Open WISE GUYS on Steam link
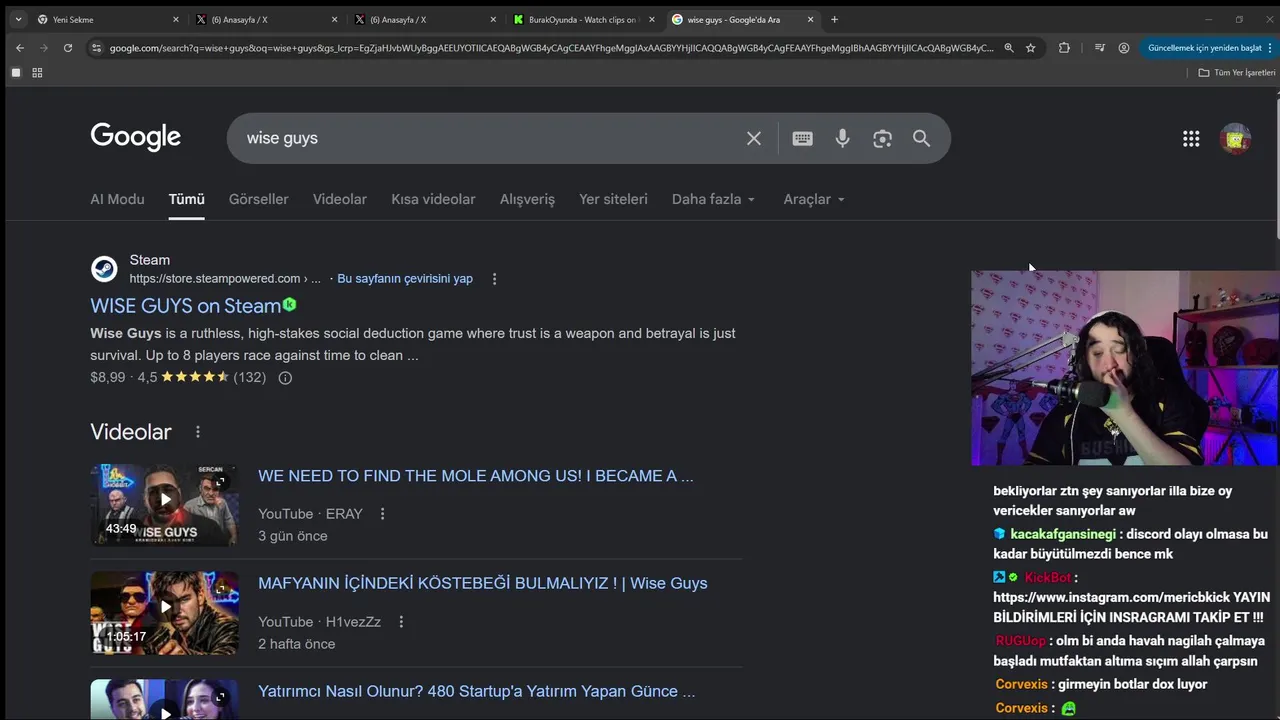 tap(185, 306)
